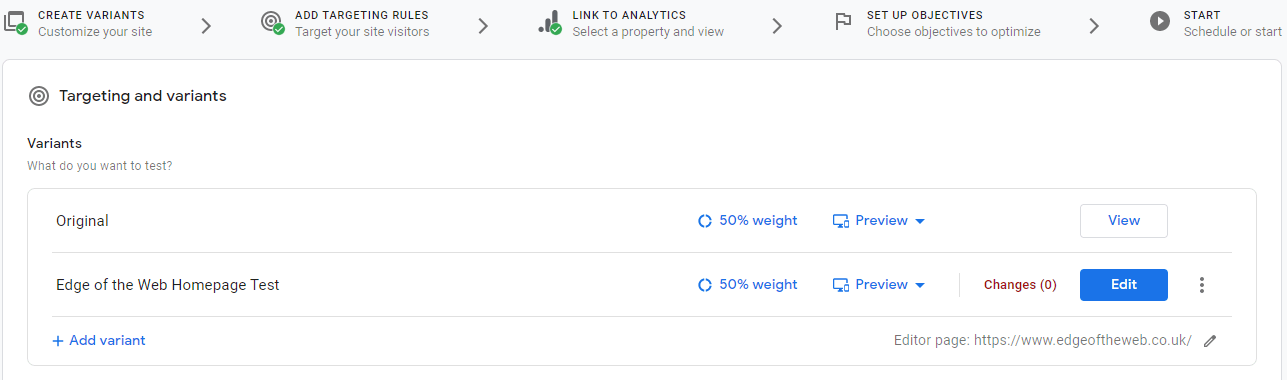The width and height of the screenshot is (1287, 380).
Task: Click the 50% weight link for Original
Action: point(748,221)
